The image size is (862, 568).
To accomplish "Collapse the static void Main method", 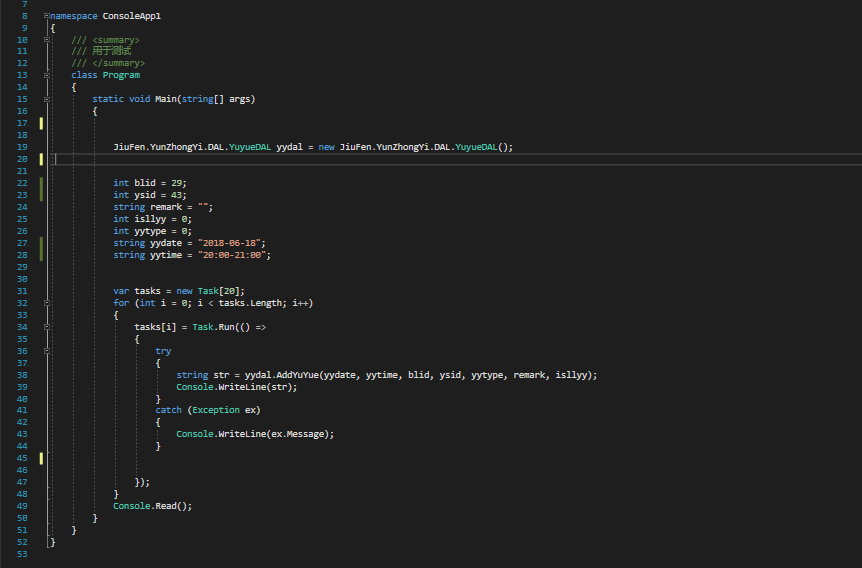I will click(47, 100).
